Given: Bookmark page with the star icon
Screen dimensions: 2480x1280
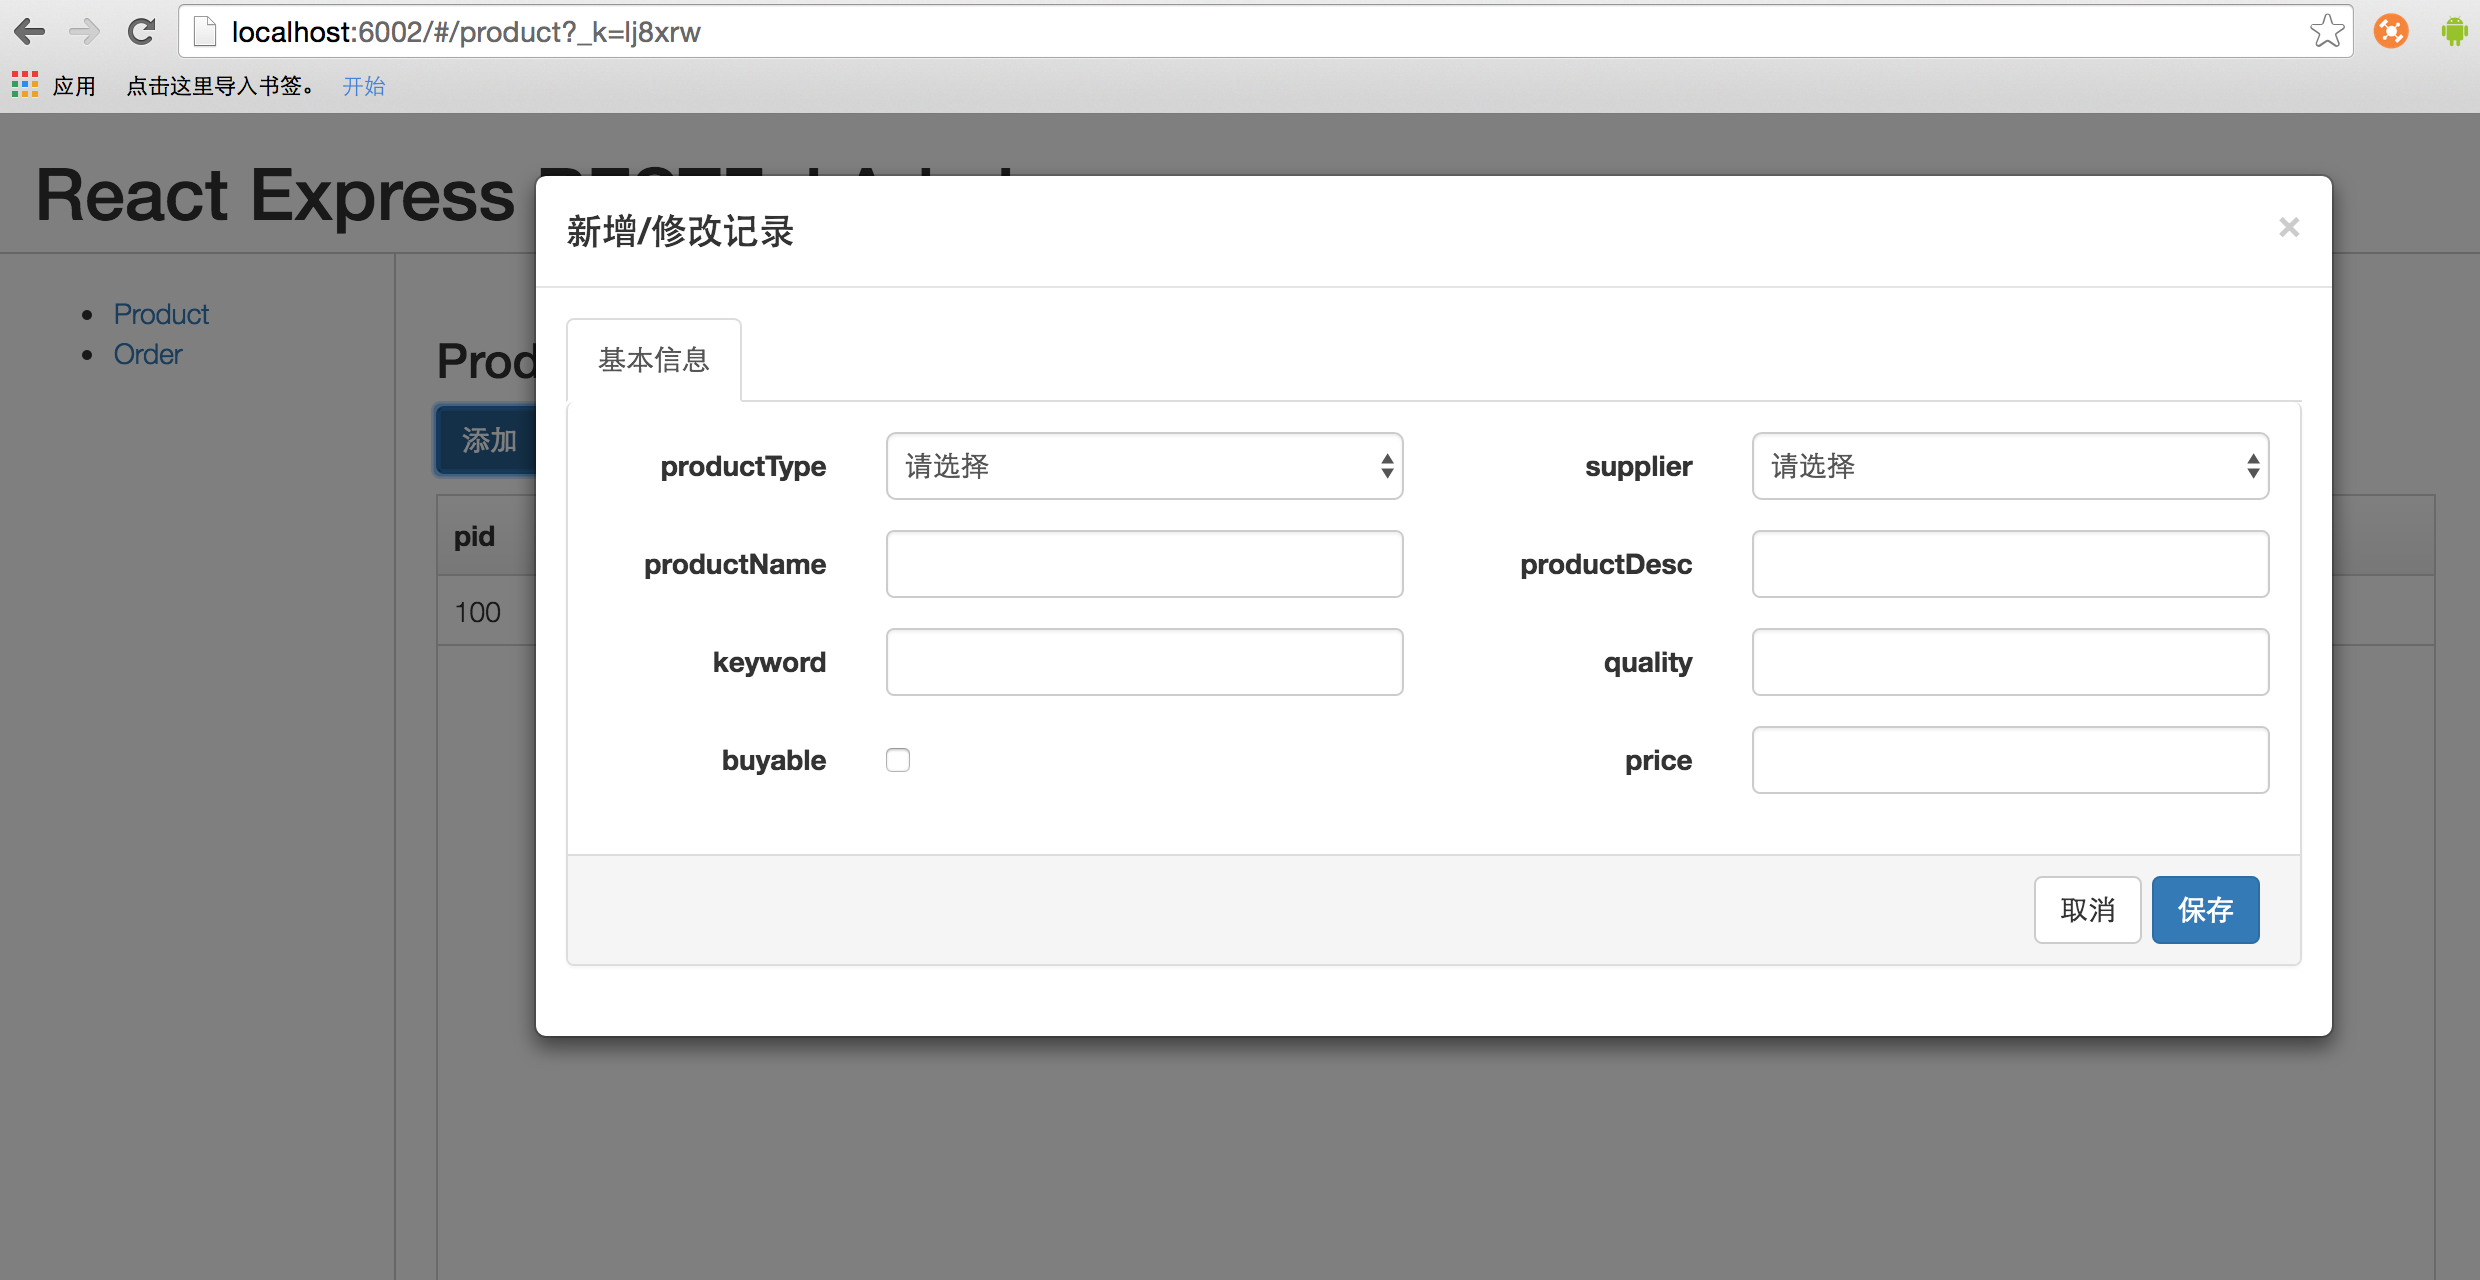Looking at the screenshot, I should [x=2327, y=32].
